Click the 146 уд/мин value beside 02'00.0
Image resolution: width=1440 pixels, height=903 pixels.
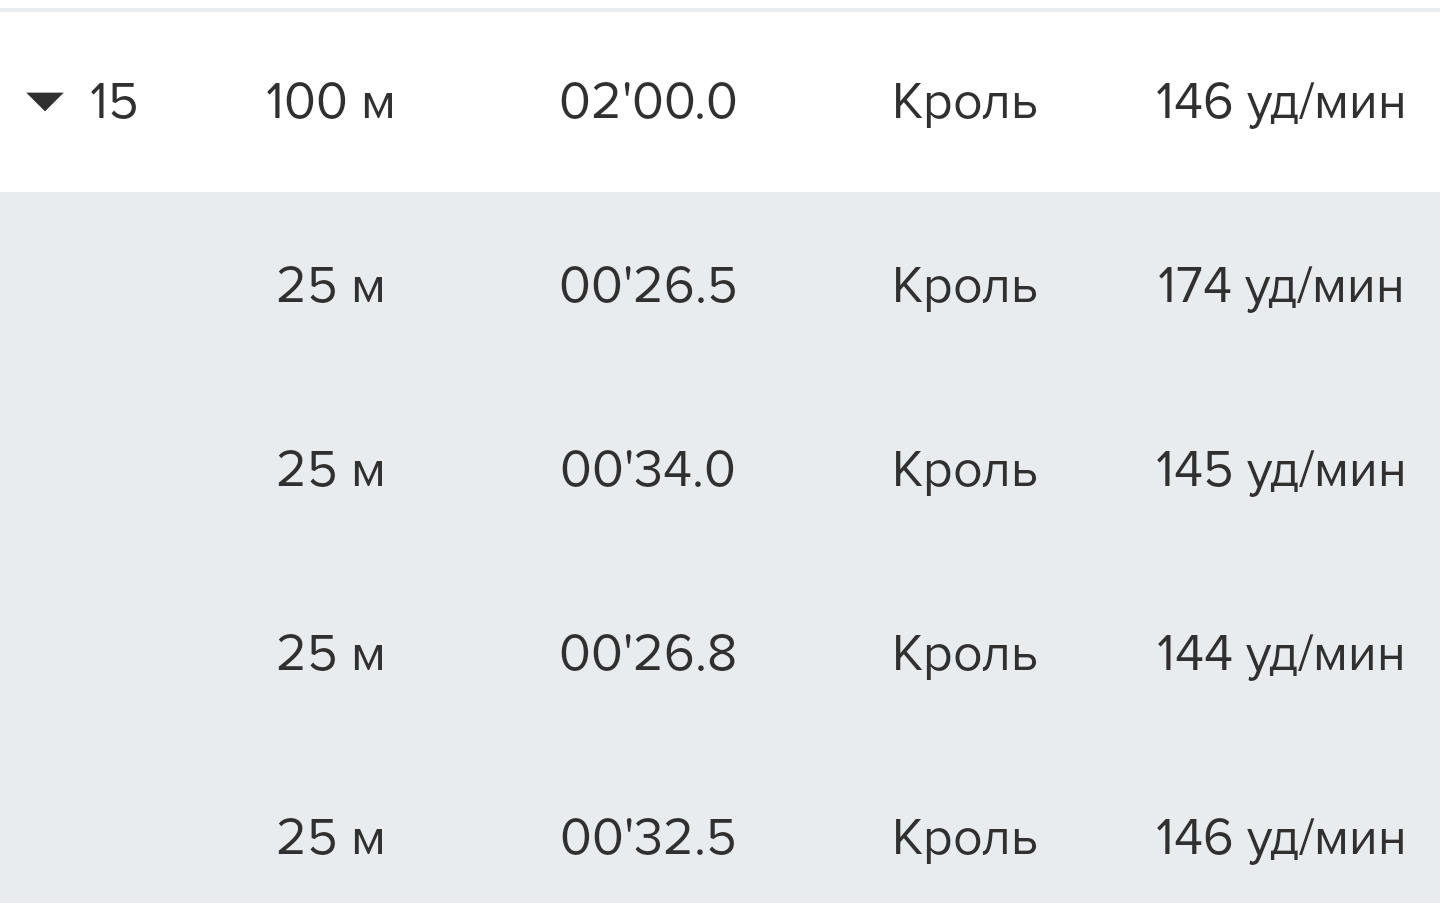pos(1280,102)
